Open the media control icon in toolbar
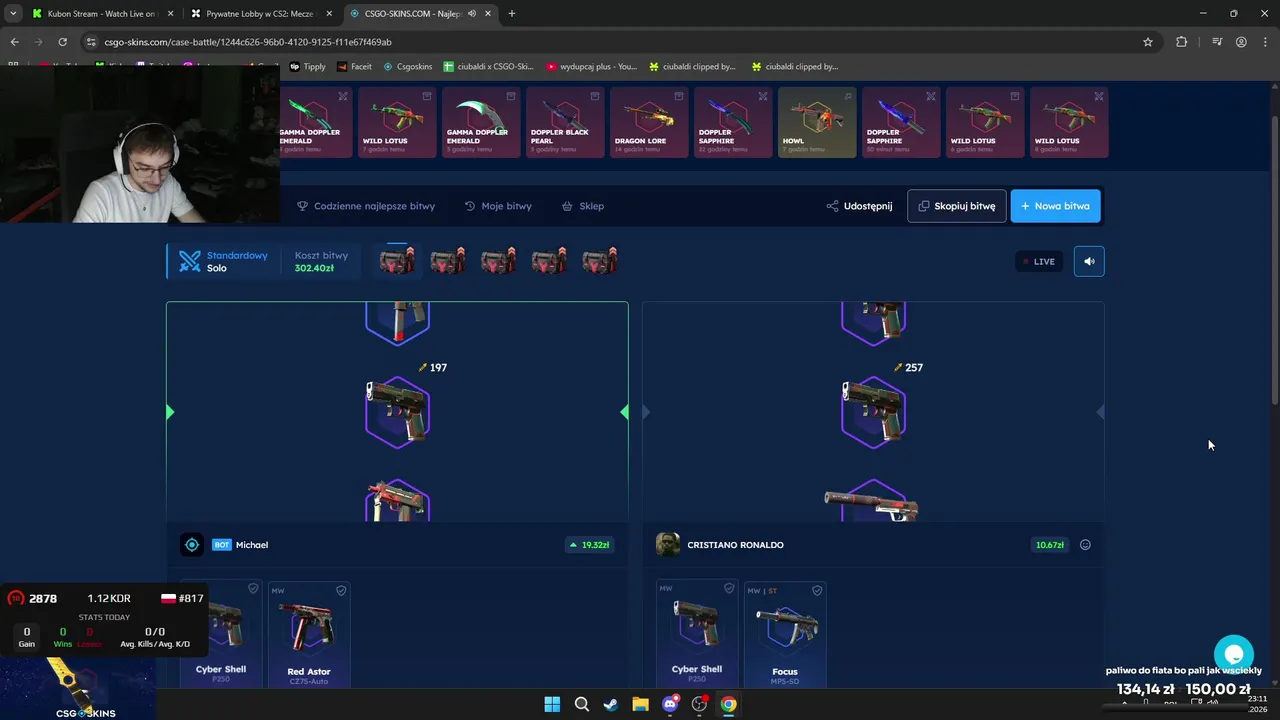The height and width of the screenshot is (720, 1280). 1217,42
